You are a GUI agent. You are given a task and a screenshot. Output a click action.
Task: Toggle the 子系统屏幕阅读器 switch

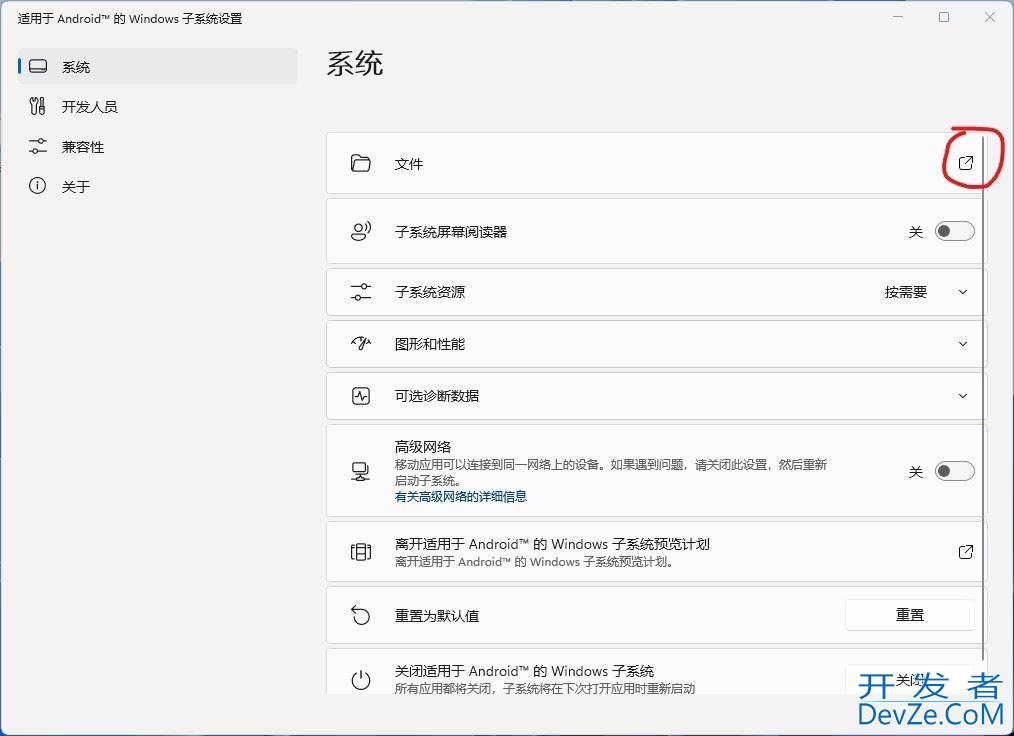click(954, 232)
